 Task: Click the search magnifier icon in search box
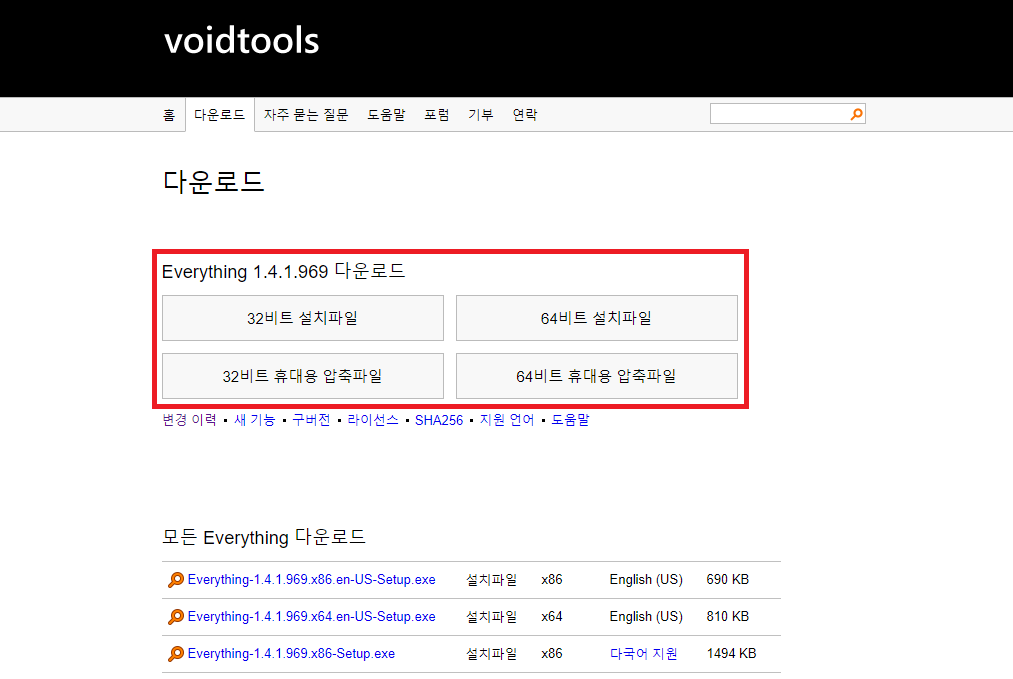pos(857,114)
